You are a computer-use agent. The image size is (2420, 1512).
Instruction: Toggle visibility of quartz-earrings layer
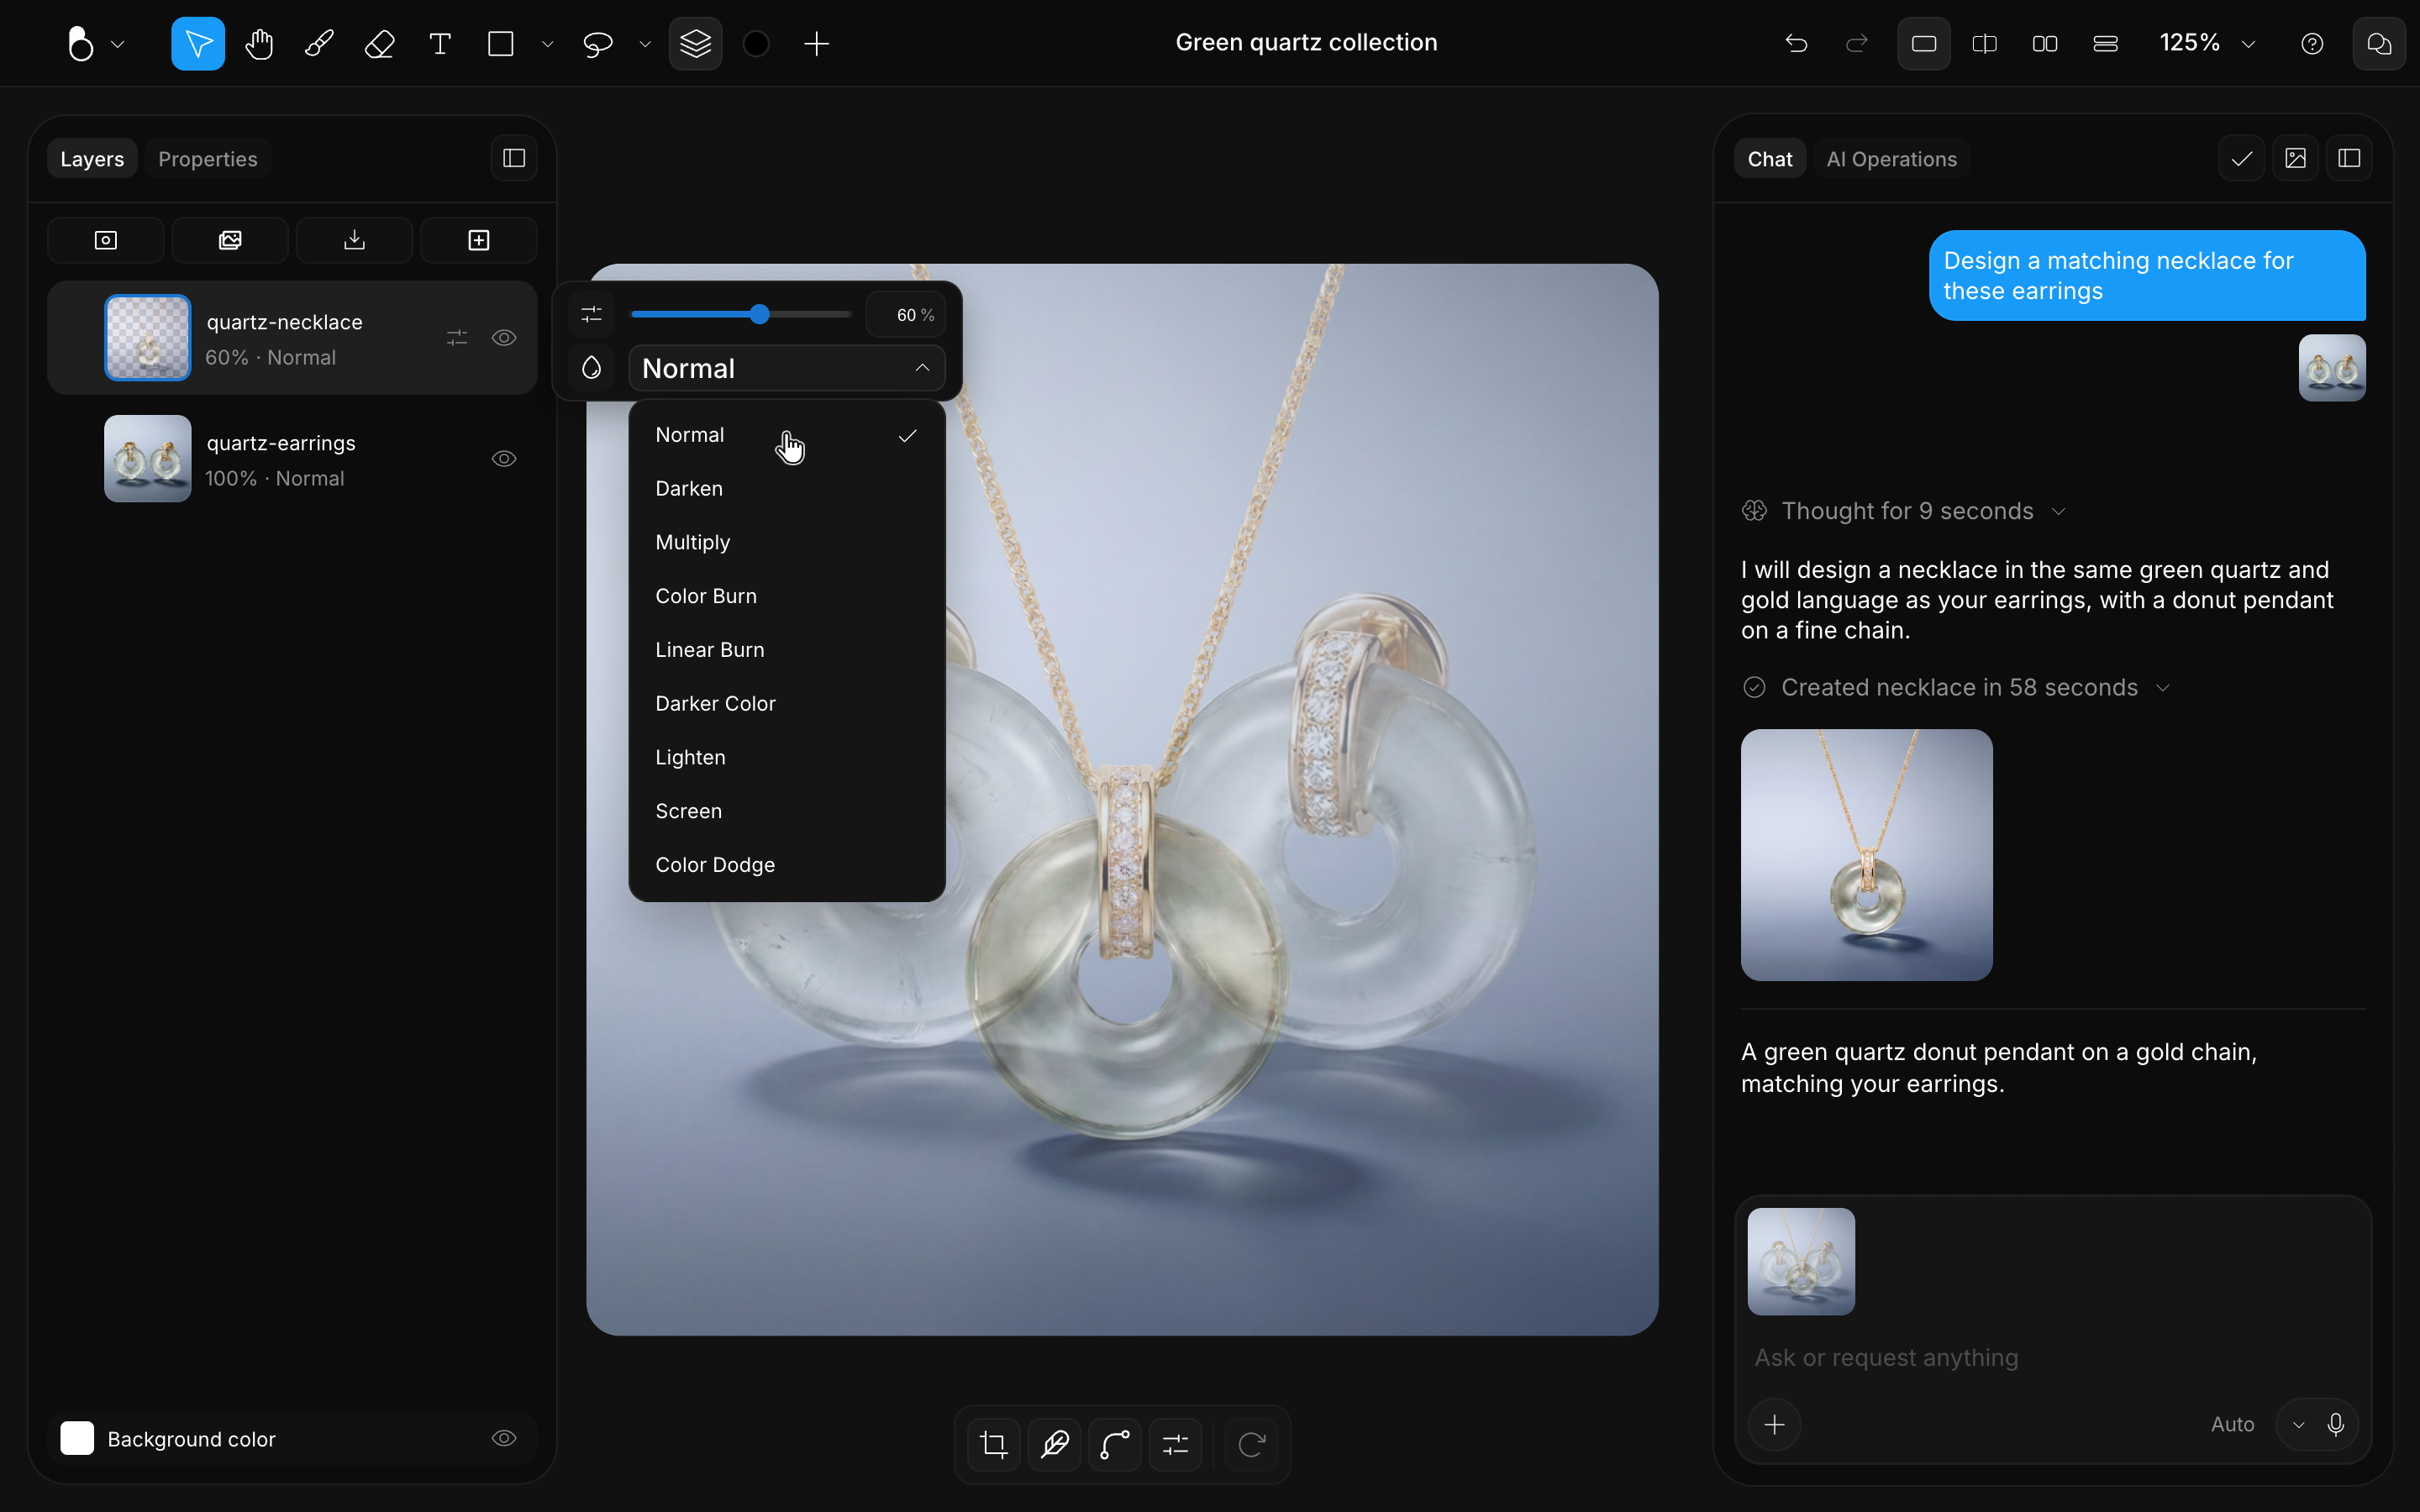(504, 459)
